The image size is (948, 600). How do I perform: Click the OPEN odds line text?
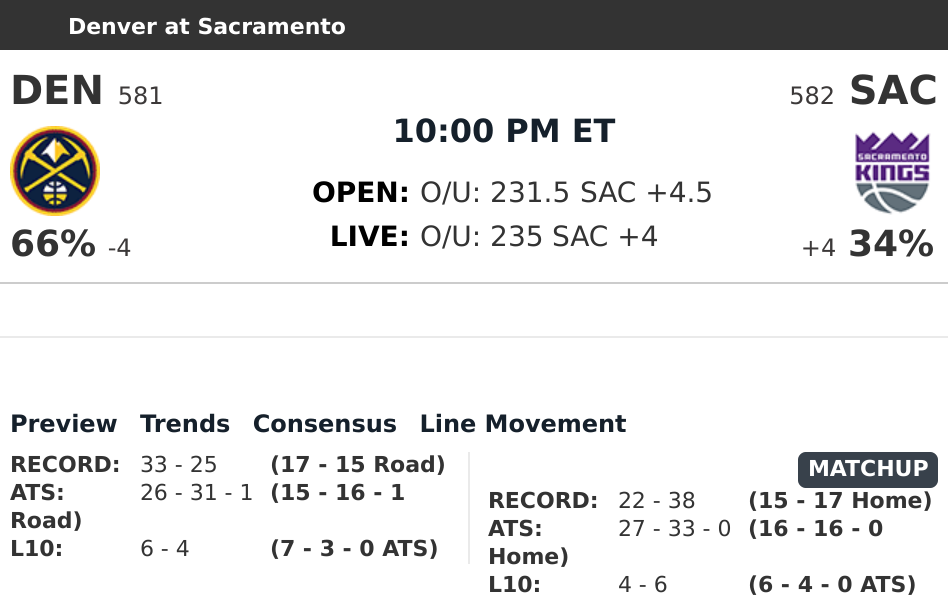[x=512, y=192]
